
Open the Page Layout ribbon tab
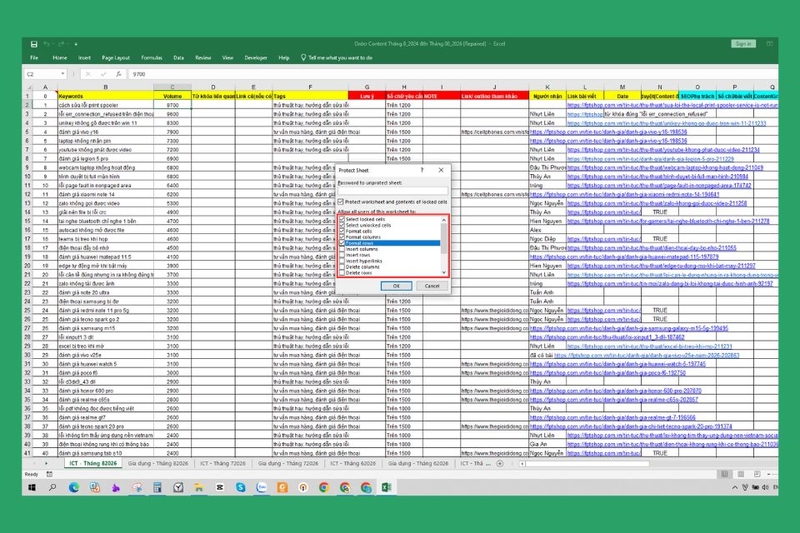115,58
